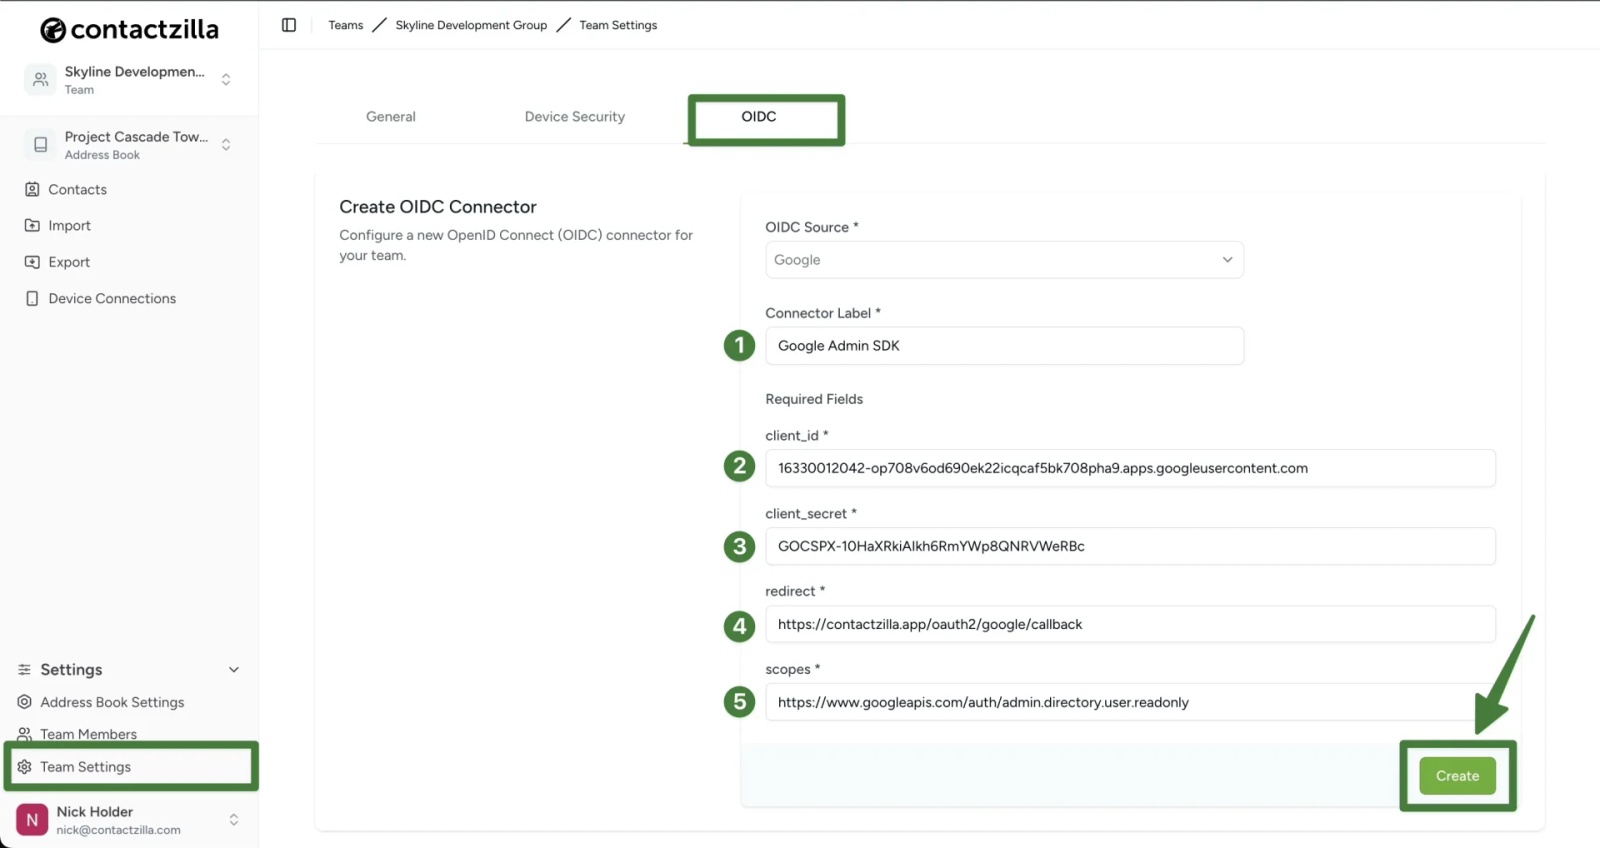This screenshot has height=848, width=1600.
Task: Click the contactzilla logo
Action: click(129, 30)
